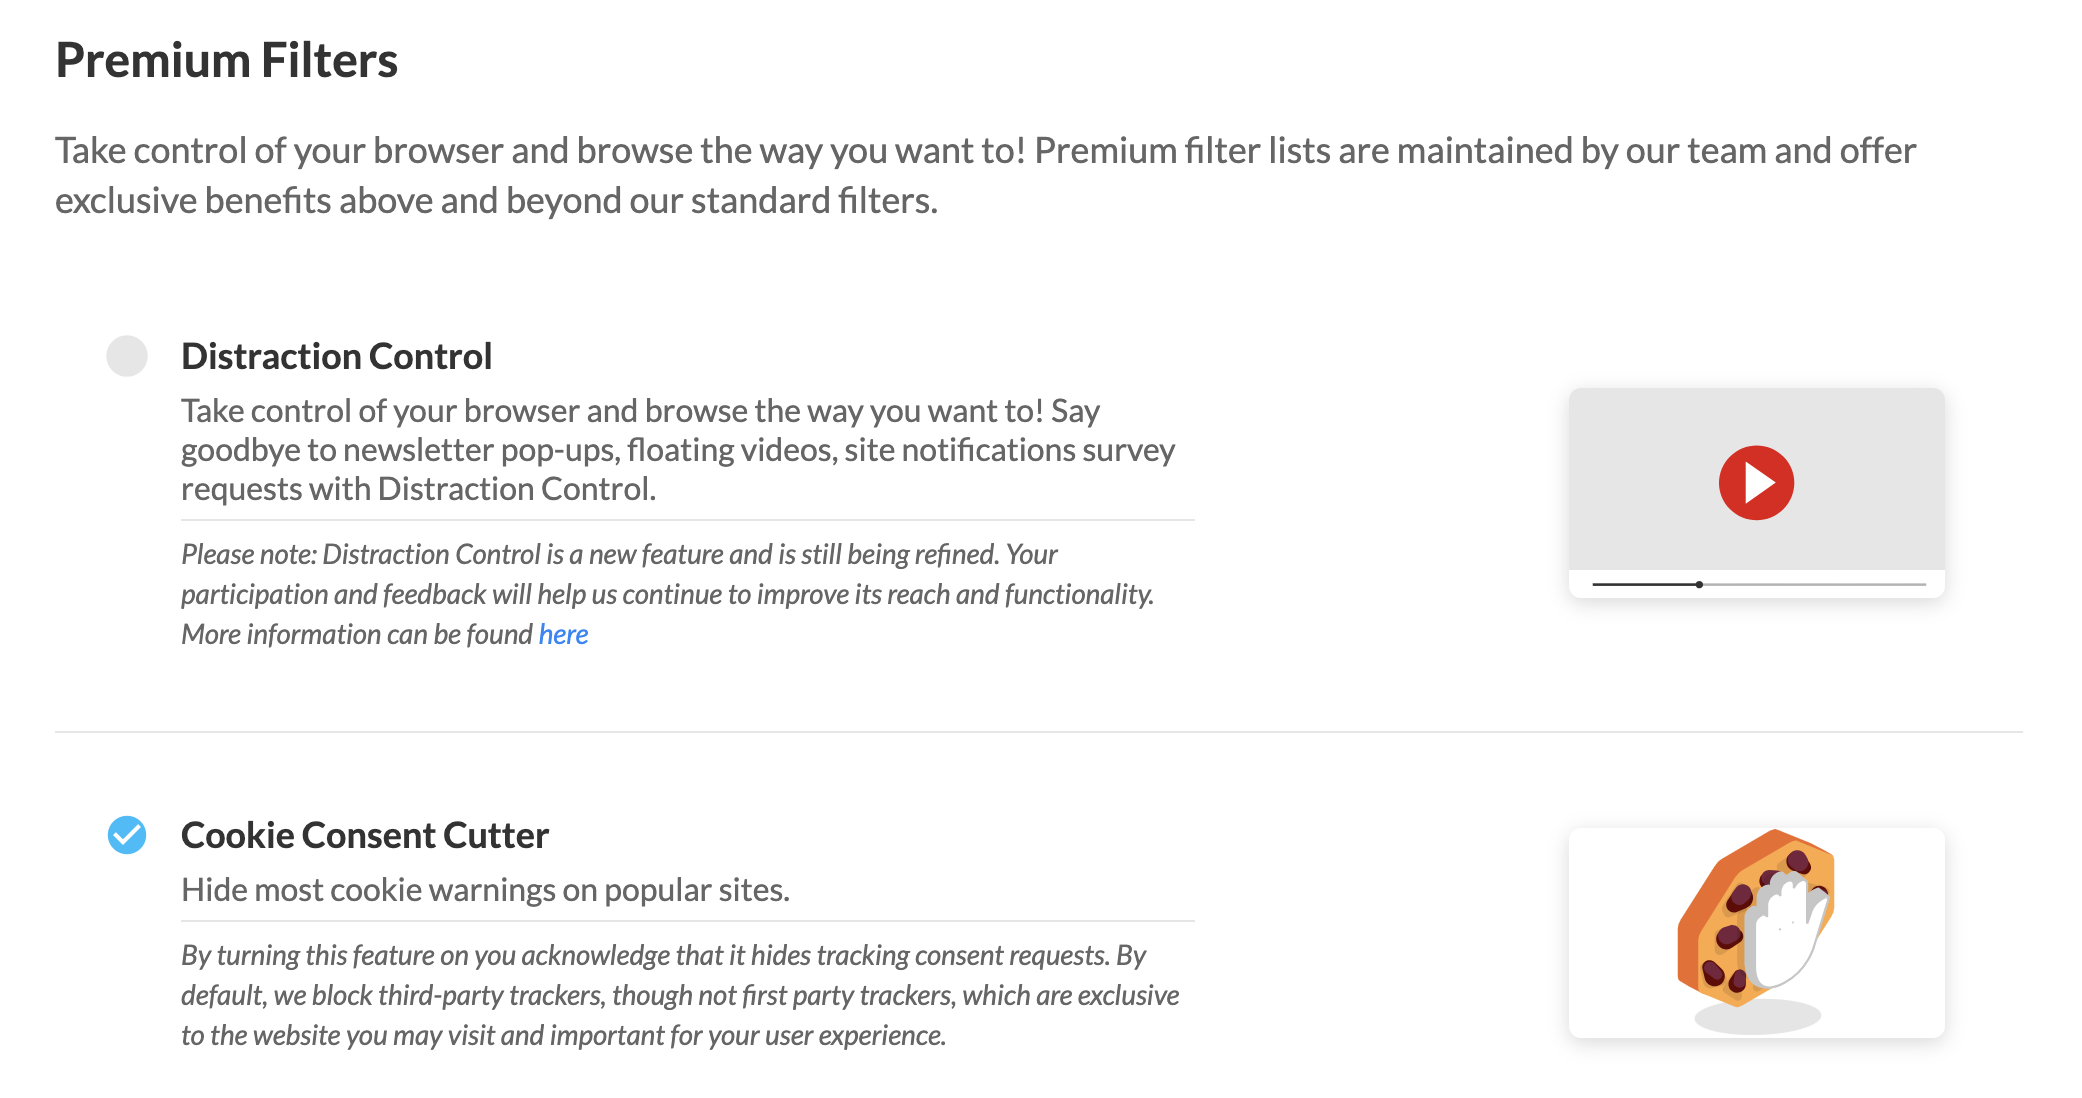Uncheck the Cookie Consent Cutter checkbox
This screenshot has width=2082, height=1098.
[x=127, y=835]
